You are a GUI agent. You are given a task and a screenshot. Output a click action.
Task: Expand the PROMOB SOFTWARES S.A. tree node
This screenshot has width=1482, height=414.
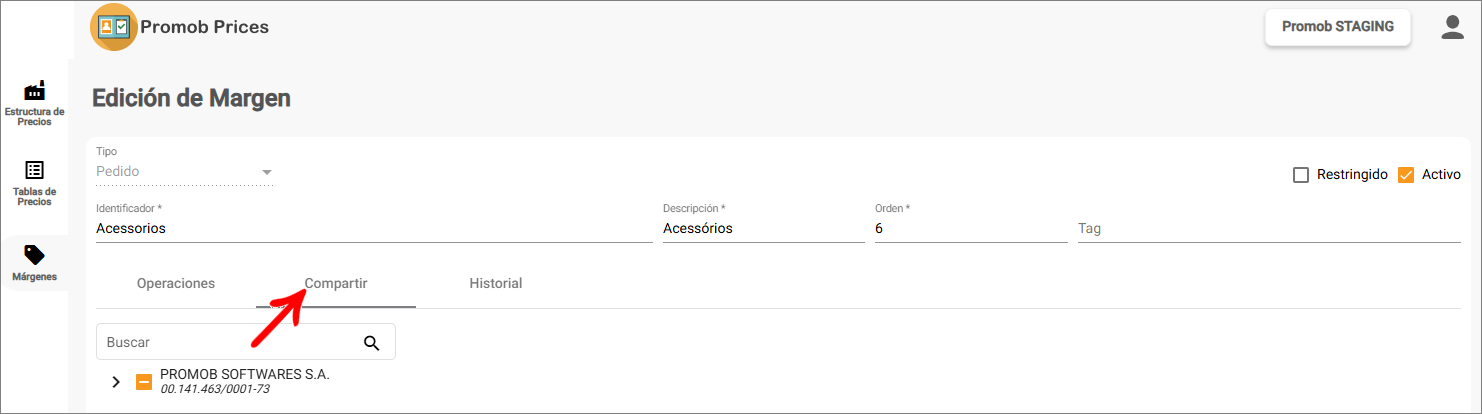pos(116,382)
